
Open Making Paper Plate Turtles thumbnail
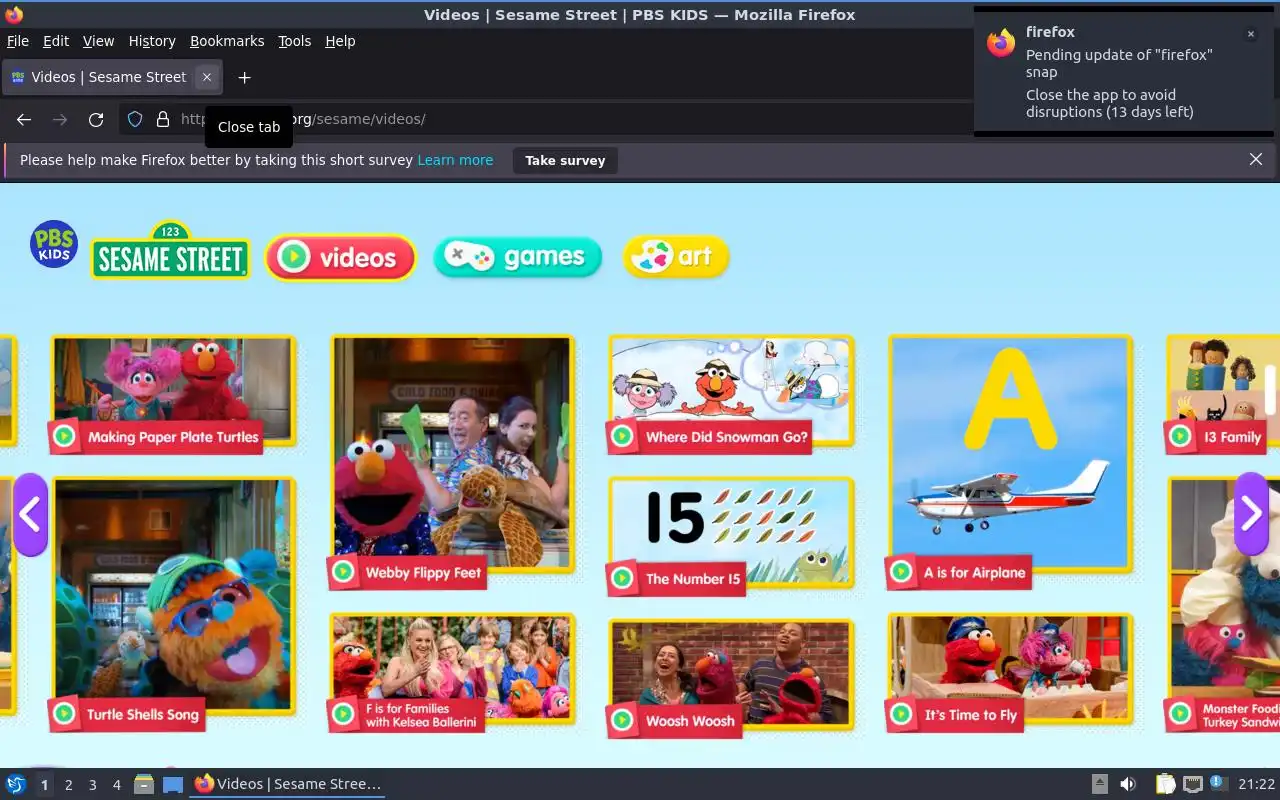pyautogui.click(x=173, y=391)
